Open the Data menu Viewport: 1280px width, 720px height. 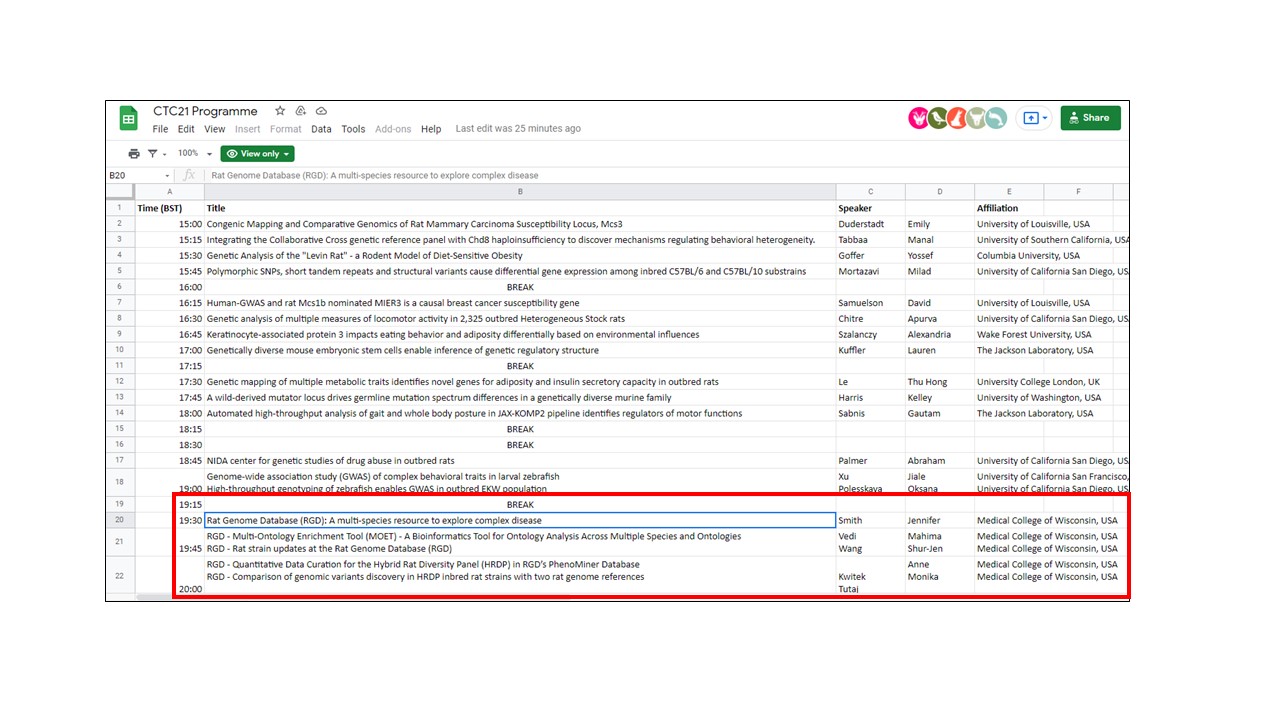321,129
